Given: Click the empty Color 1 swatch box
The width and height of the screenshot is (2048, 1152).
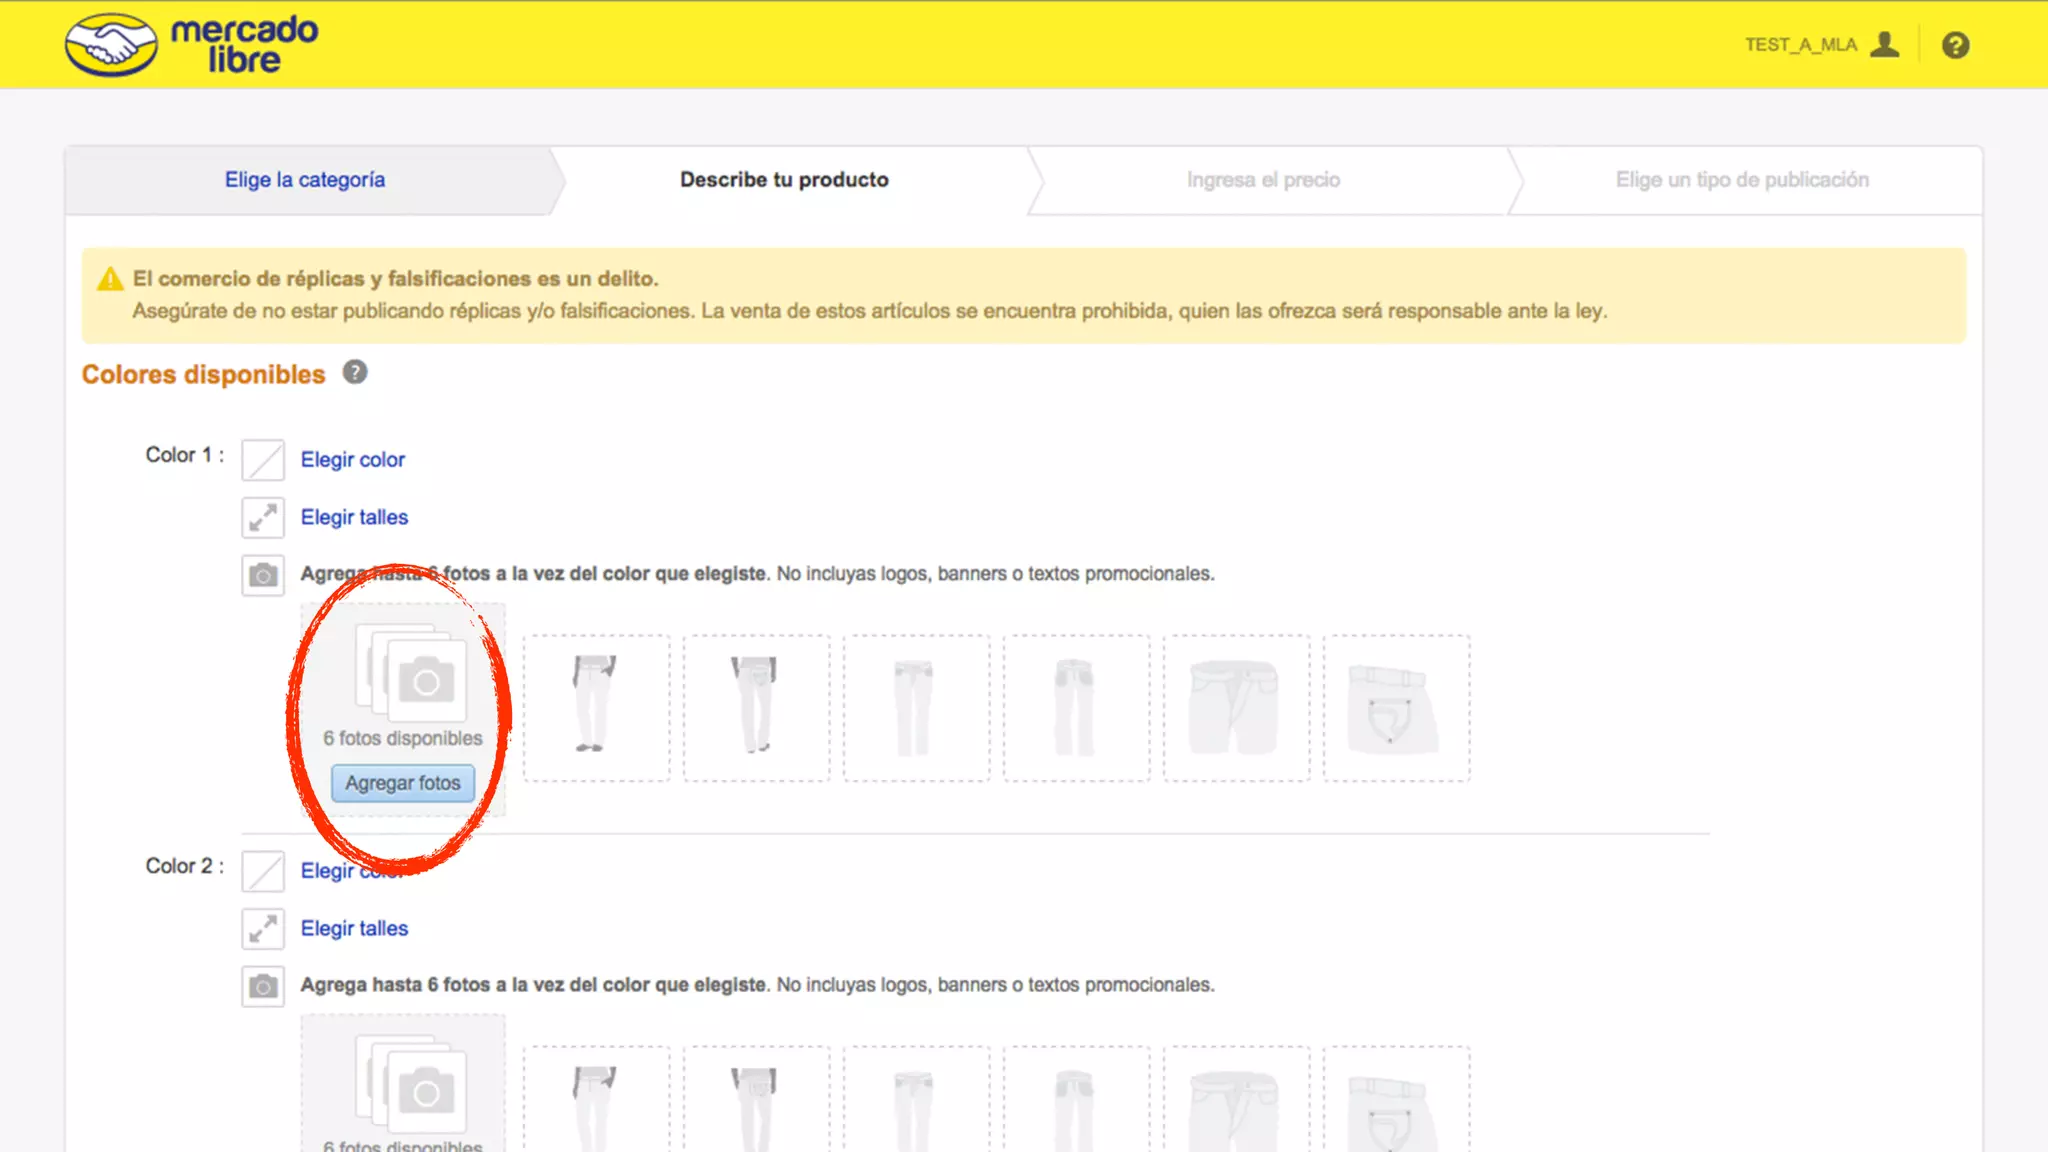Looking at the screenshot, I should coord(263,460).
